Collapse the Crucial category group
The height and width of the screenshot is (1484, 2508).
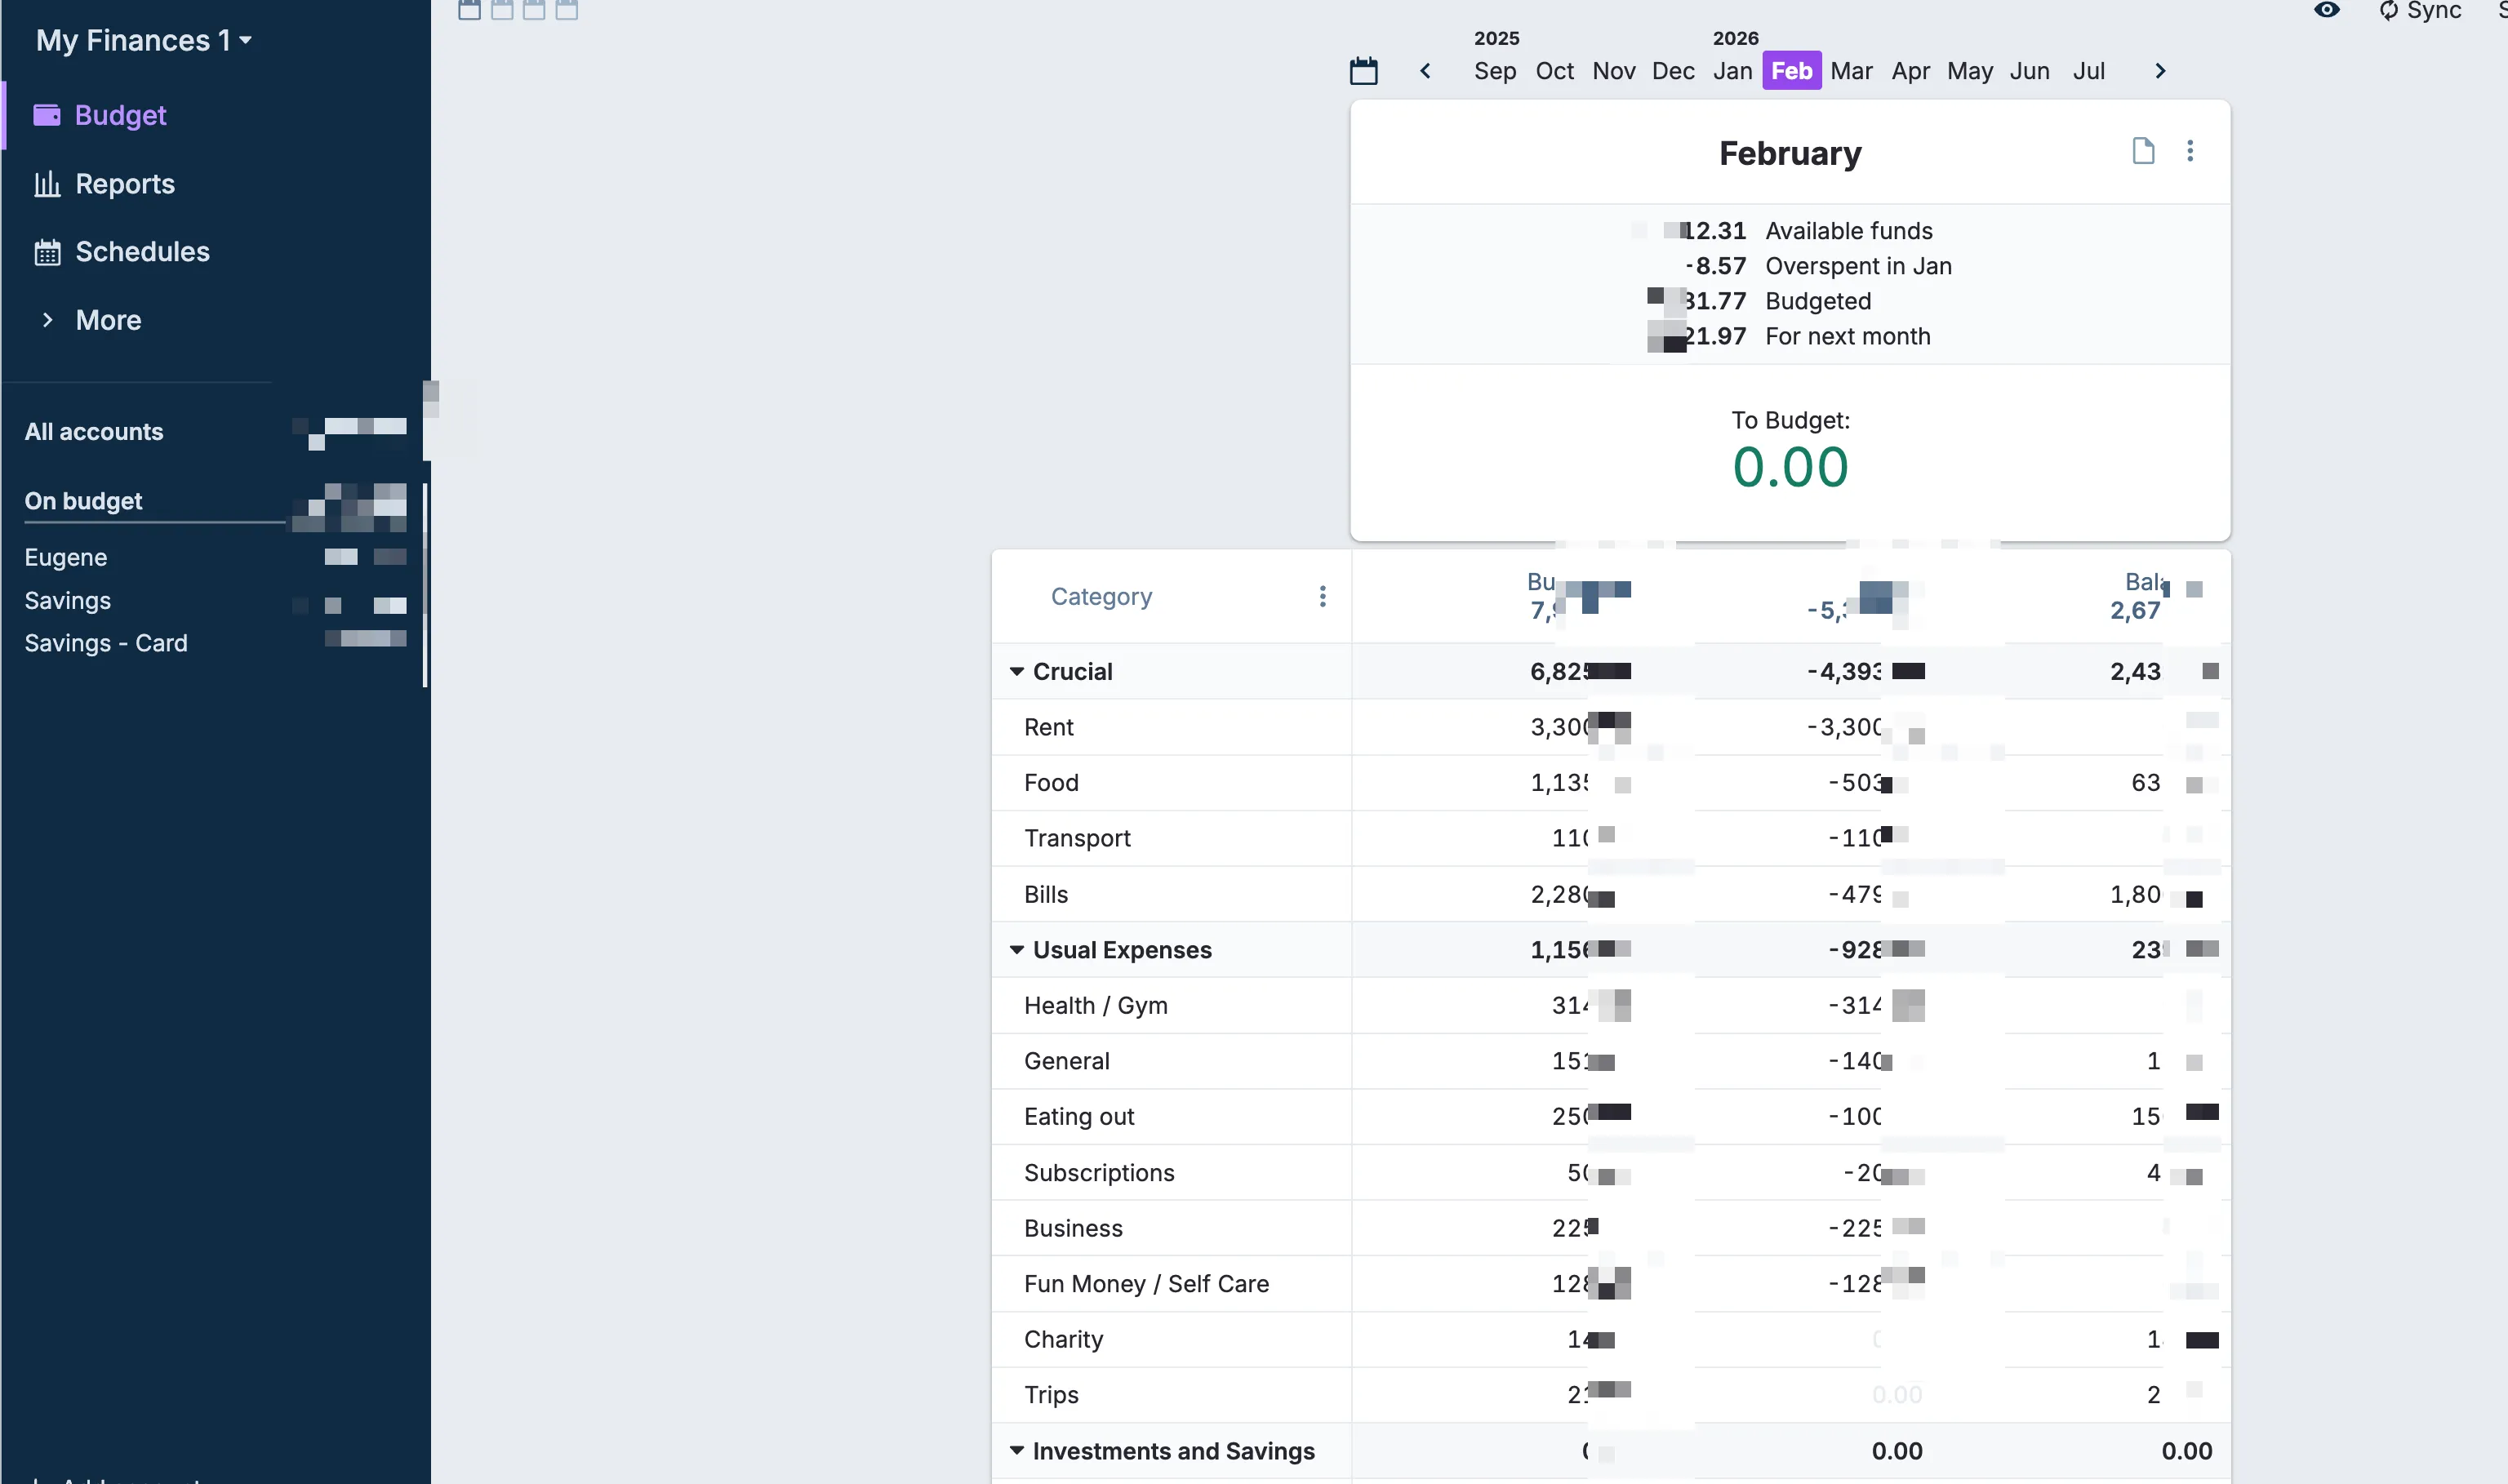coord(1017,671)
